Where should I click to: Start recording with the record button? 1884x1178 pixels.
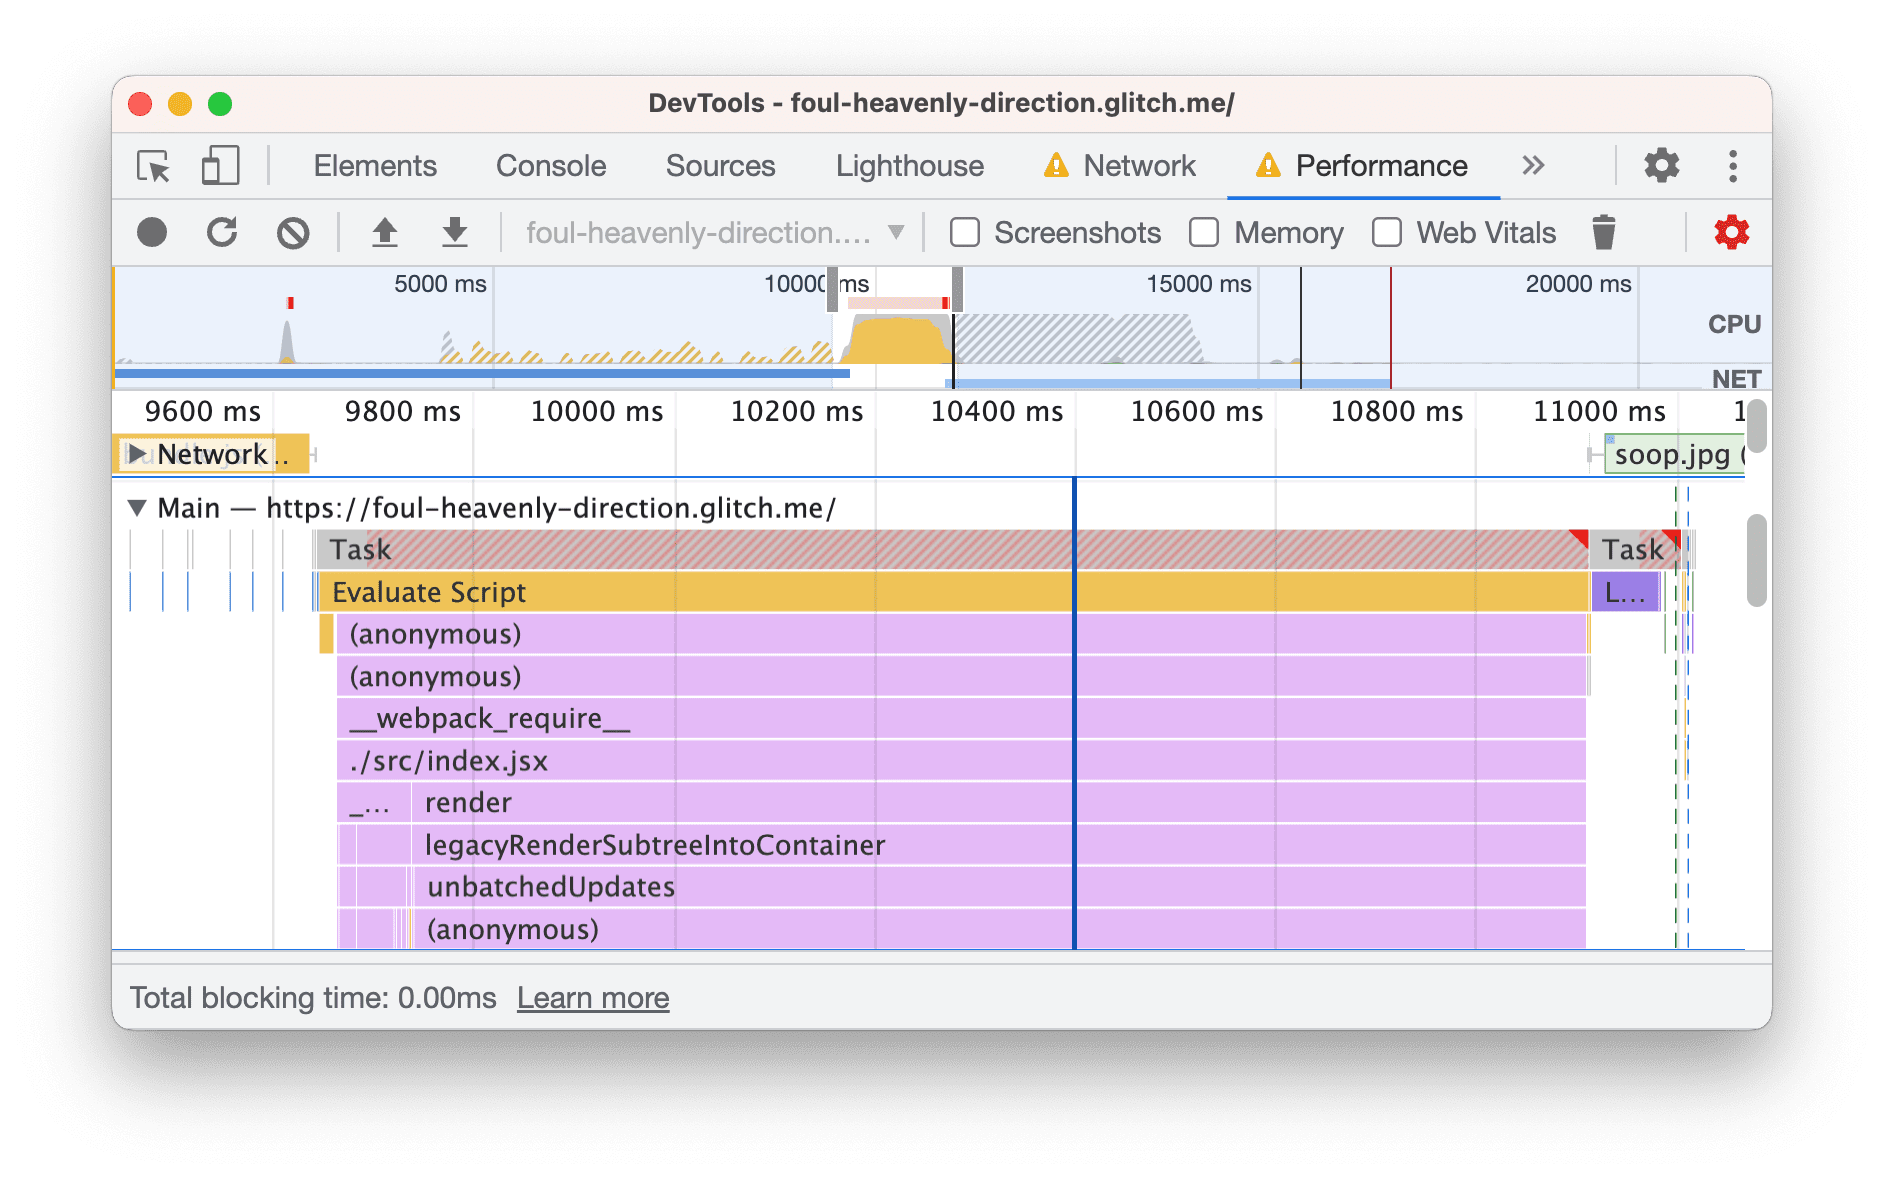coord(152,233)
